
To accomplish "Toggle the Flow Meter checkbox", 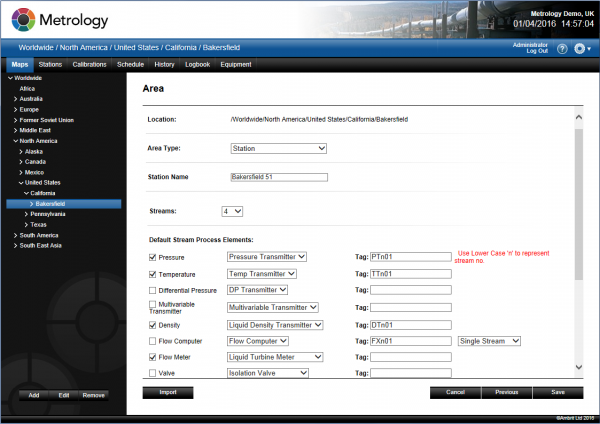I will (x=152, y=357).
